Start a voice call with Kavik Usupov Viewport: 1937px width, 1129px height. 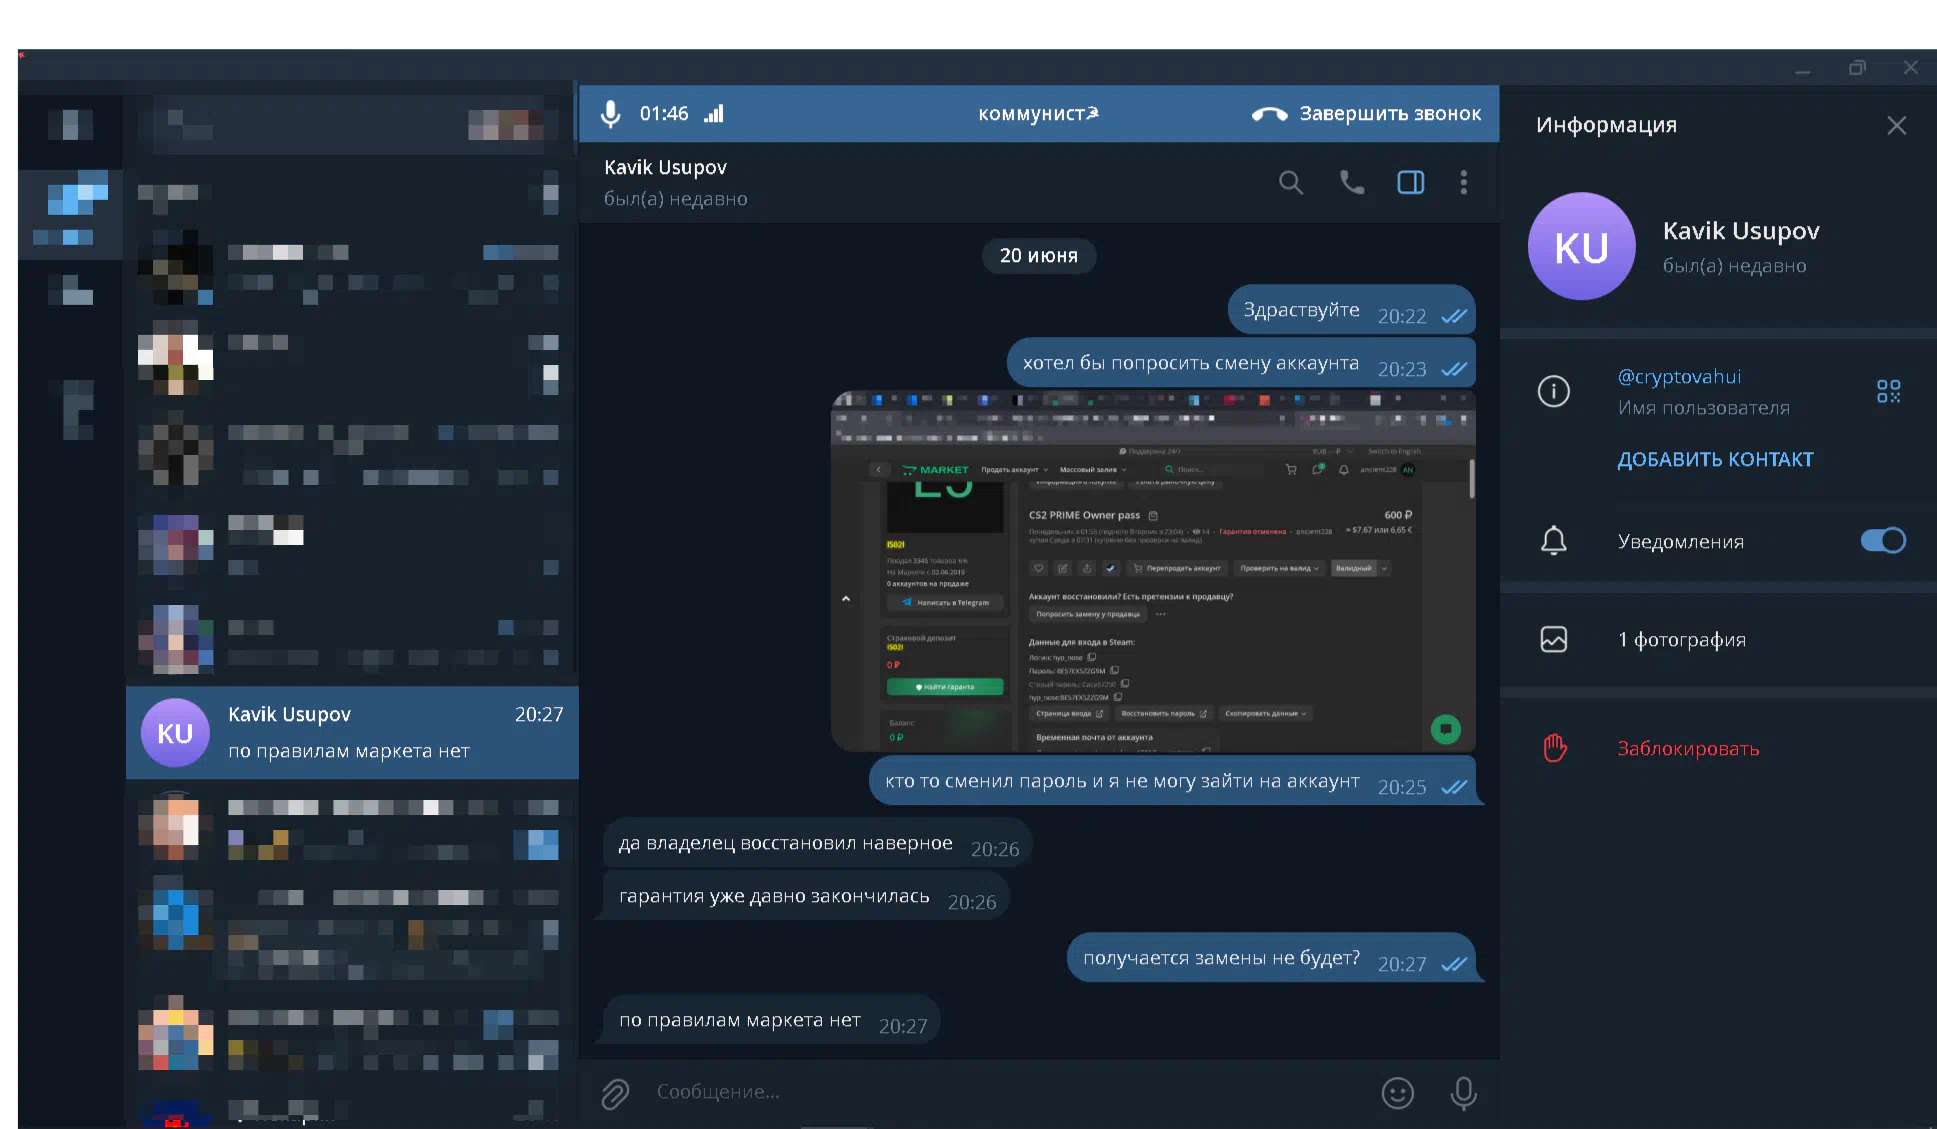coord(1352,182)
